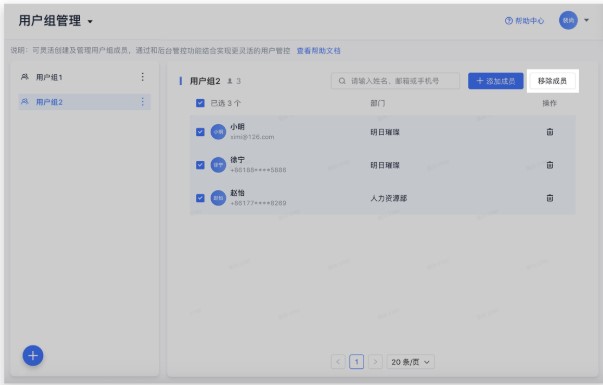Click the name 赵怡
The image size is (603, 385).
point(237,193)
